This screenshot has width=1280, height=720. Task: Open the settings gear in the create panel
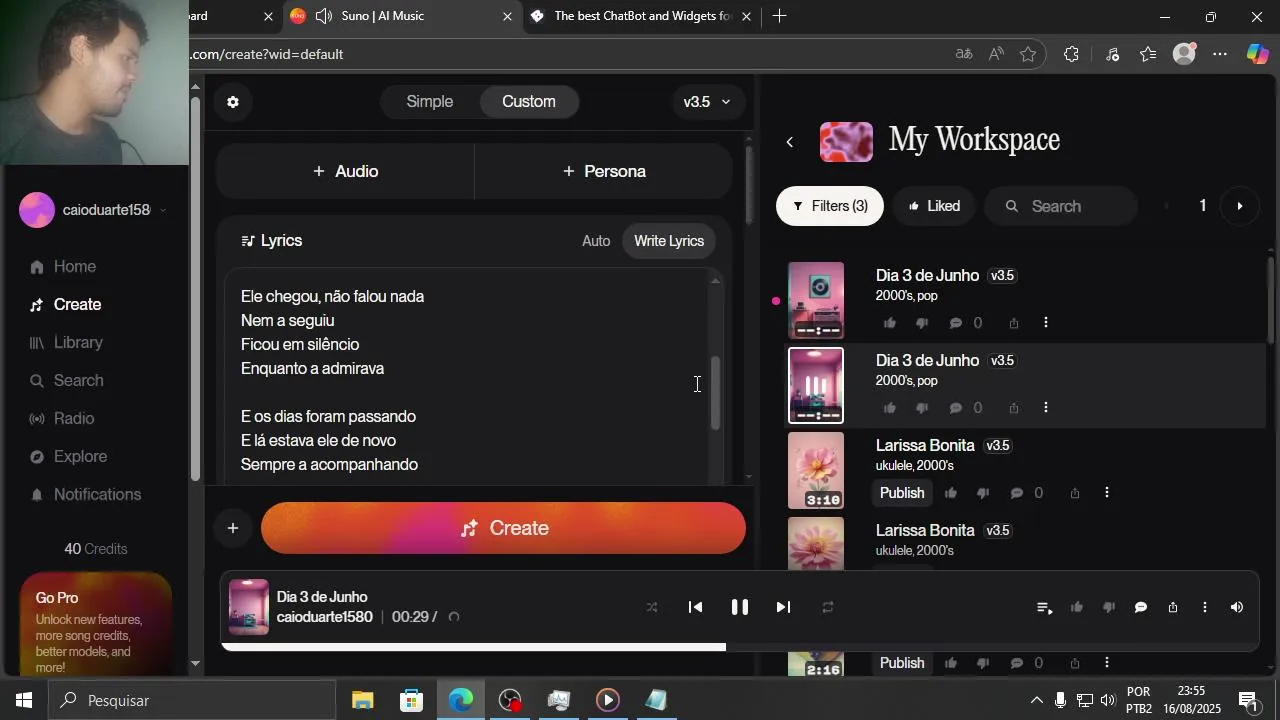coord(233,102)
